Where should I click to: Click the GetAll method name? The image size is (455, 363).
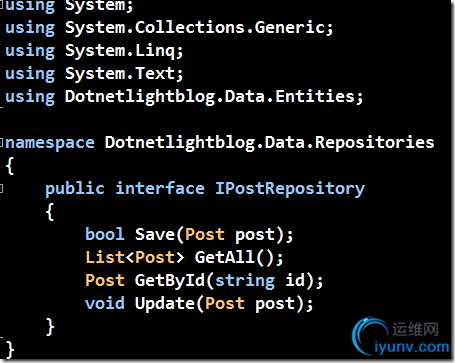(225, 257)
